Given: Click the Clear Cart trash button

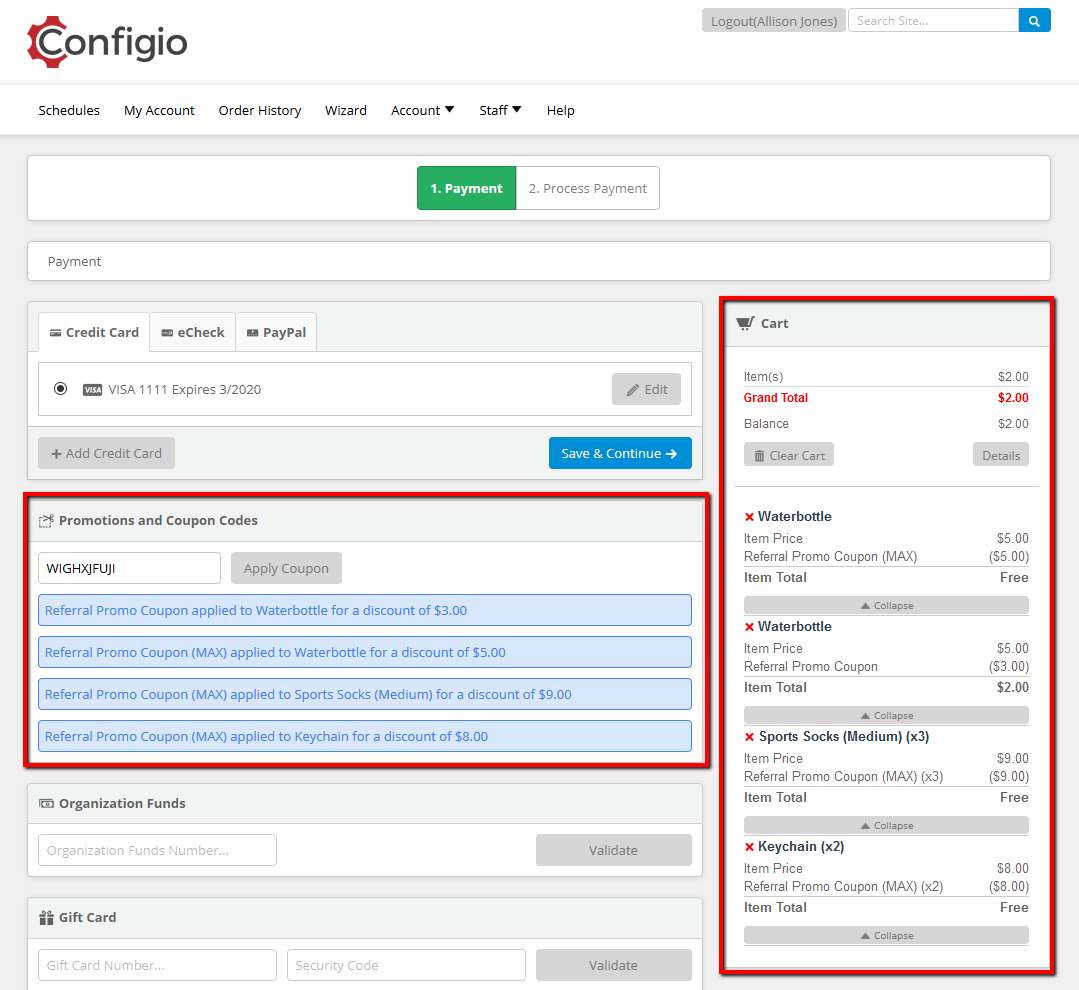Looking at the screenshot, I should [789, 455].
